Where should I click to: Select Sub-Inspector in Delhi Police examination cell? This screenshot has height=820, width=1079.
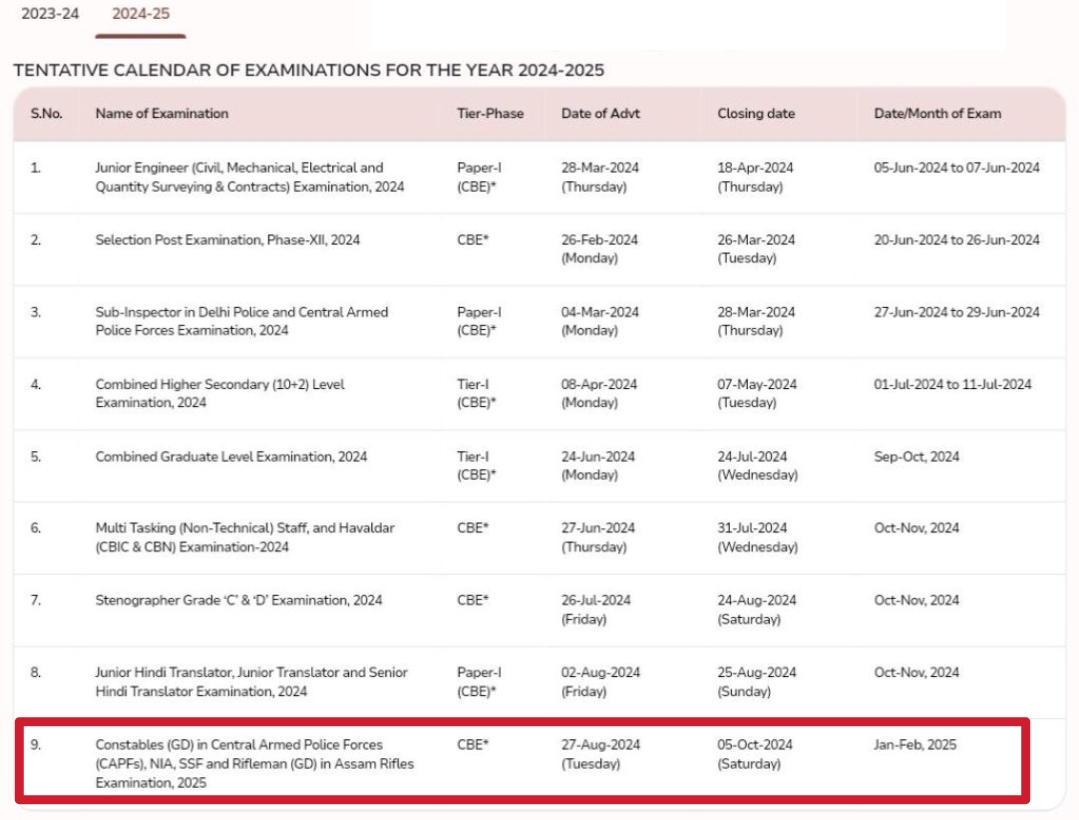[242, 321]
